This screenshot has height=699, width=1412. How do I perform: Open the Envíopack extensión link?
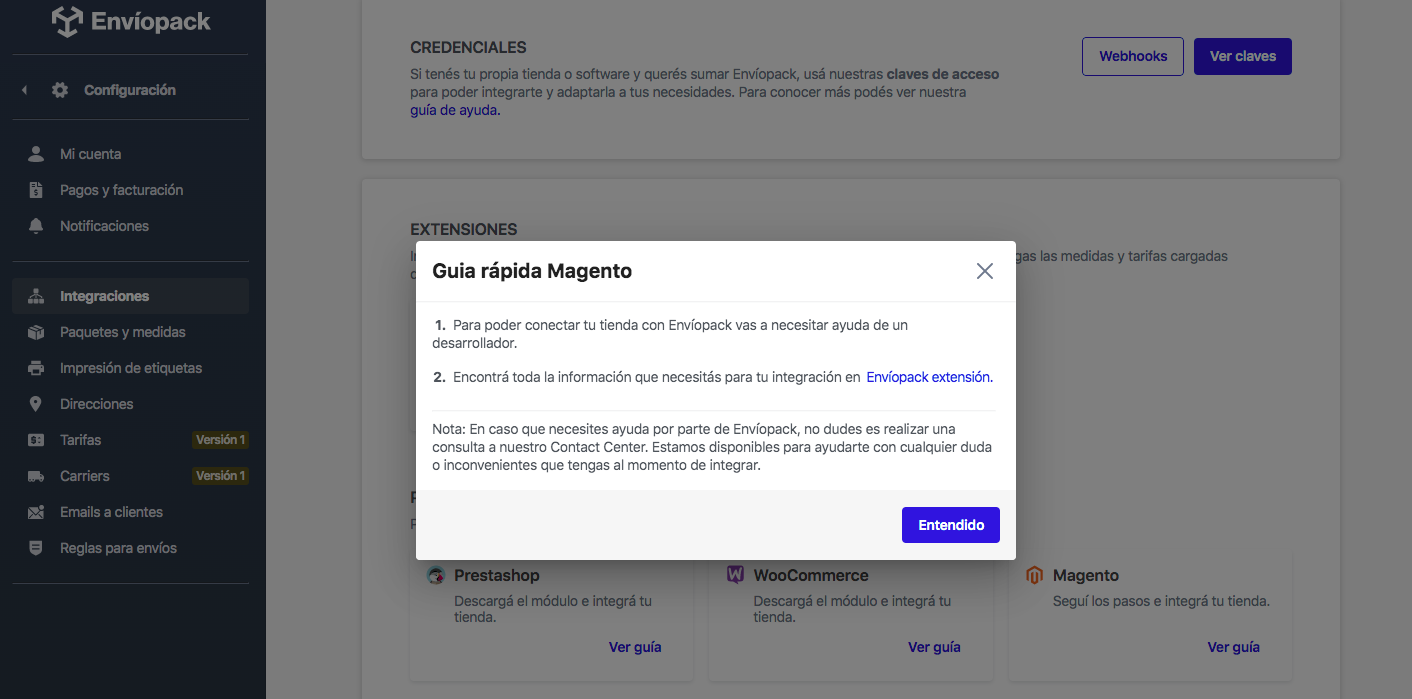pos(929,377)
